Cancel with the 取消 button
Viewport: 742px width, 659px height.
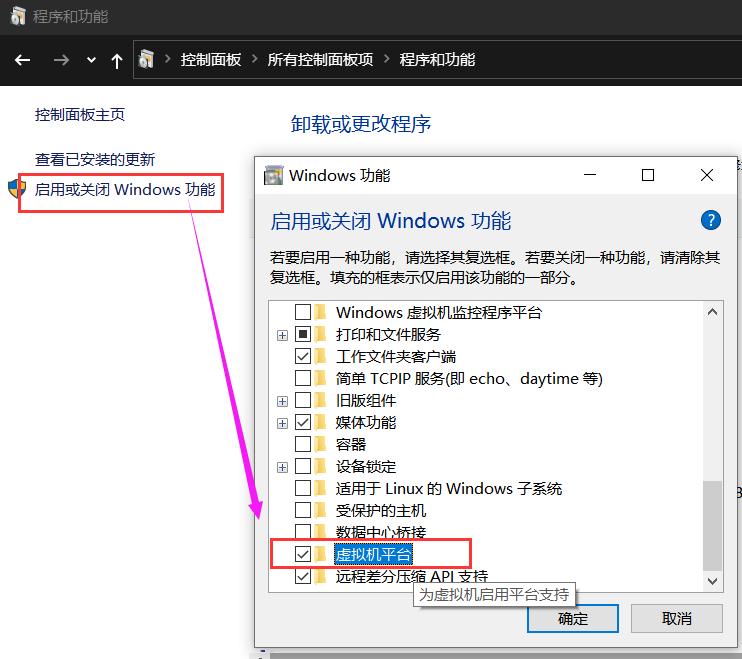pyautogui.click(x=677, y=618)
